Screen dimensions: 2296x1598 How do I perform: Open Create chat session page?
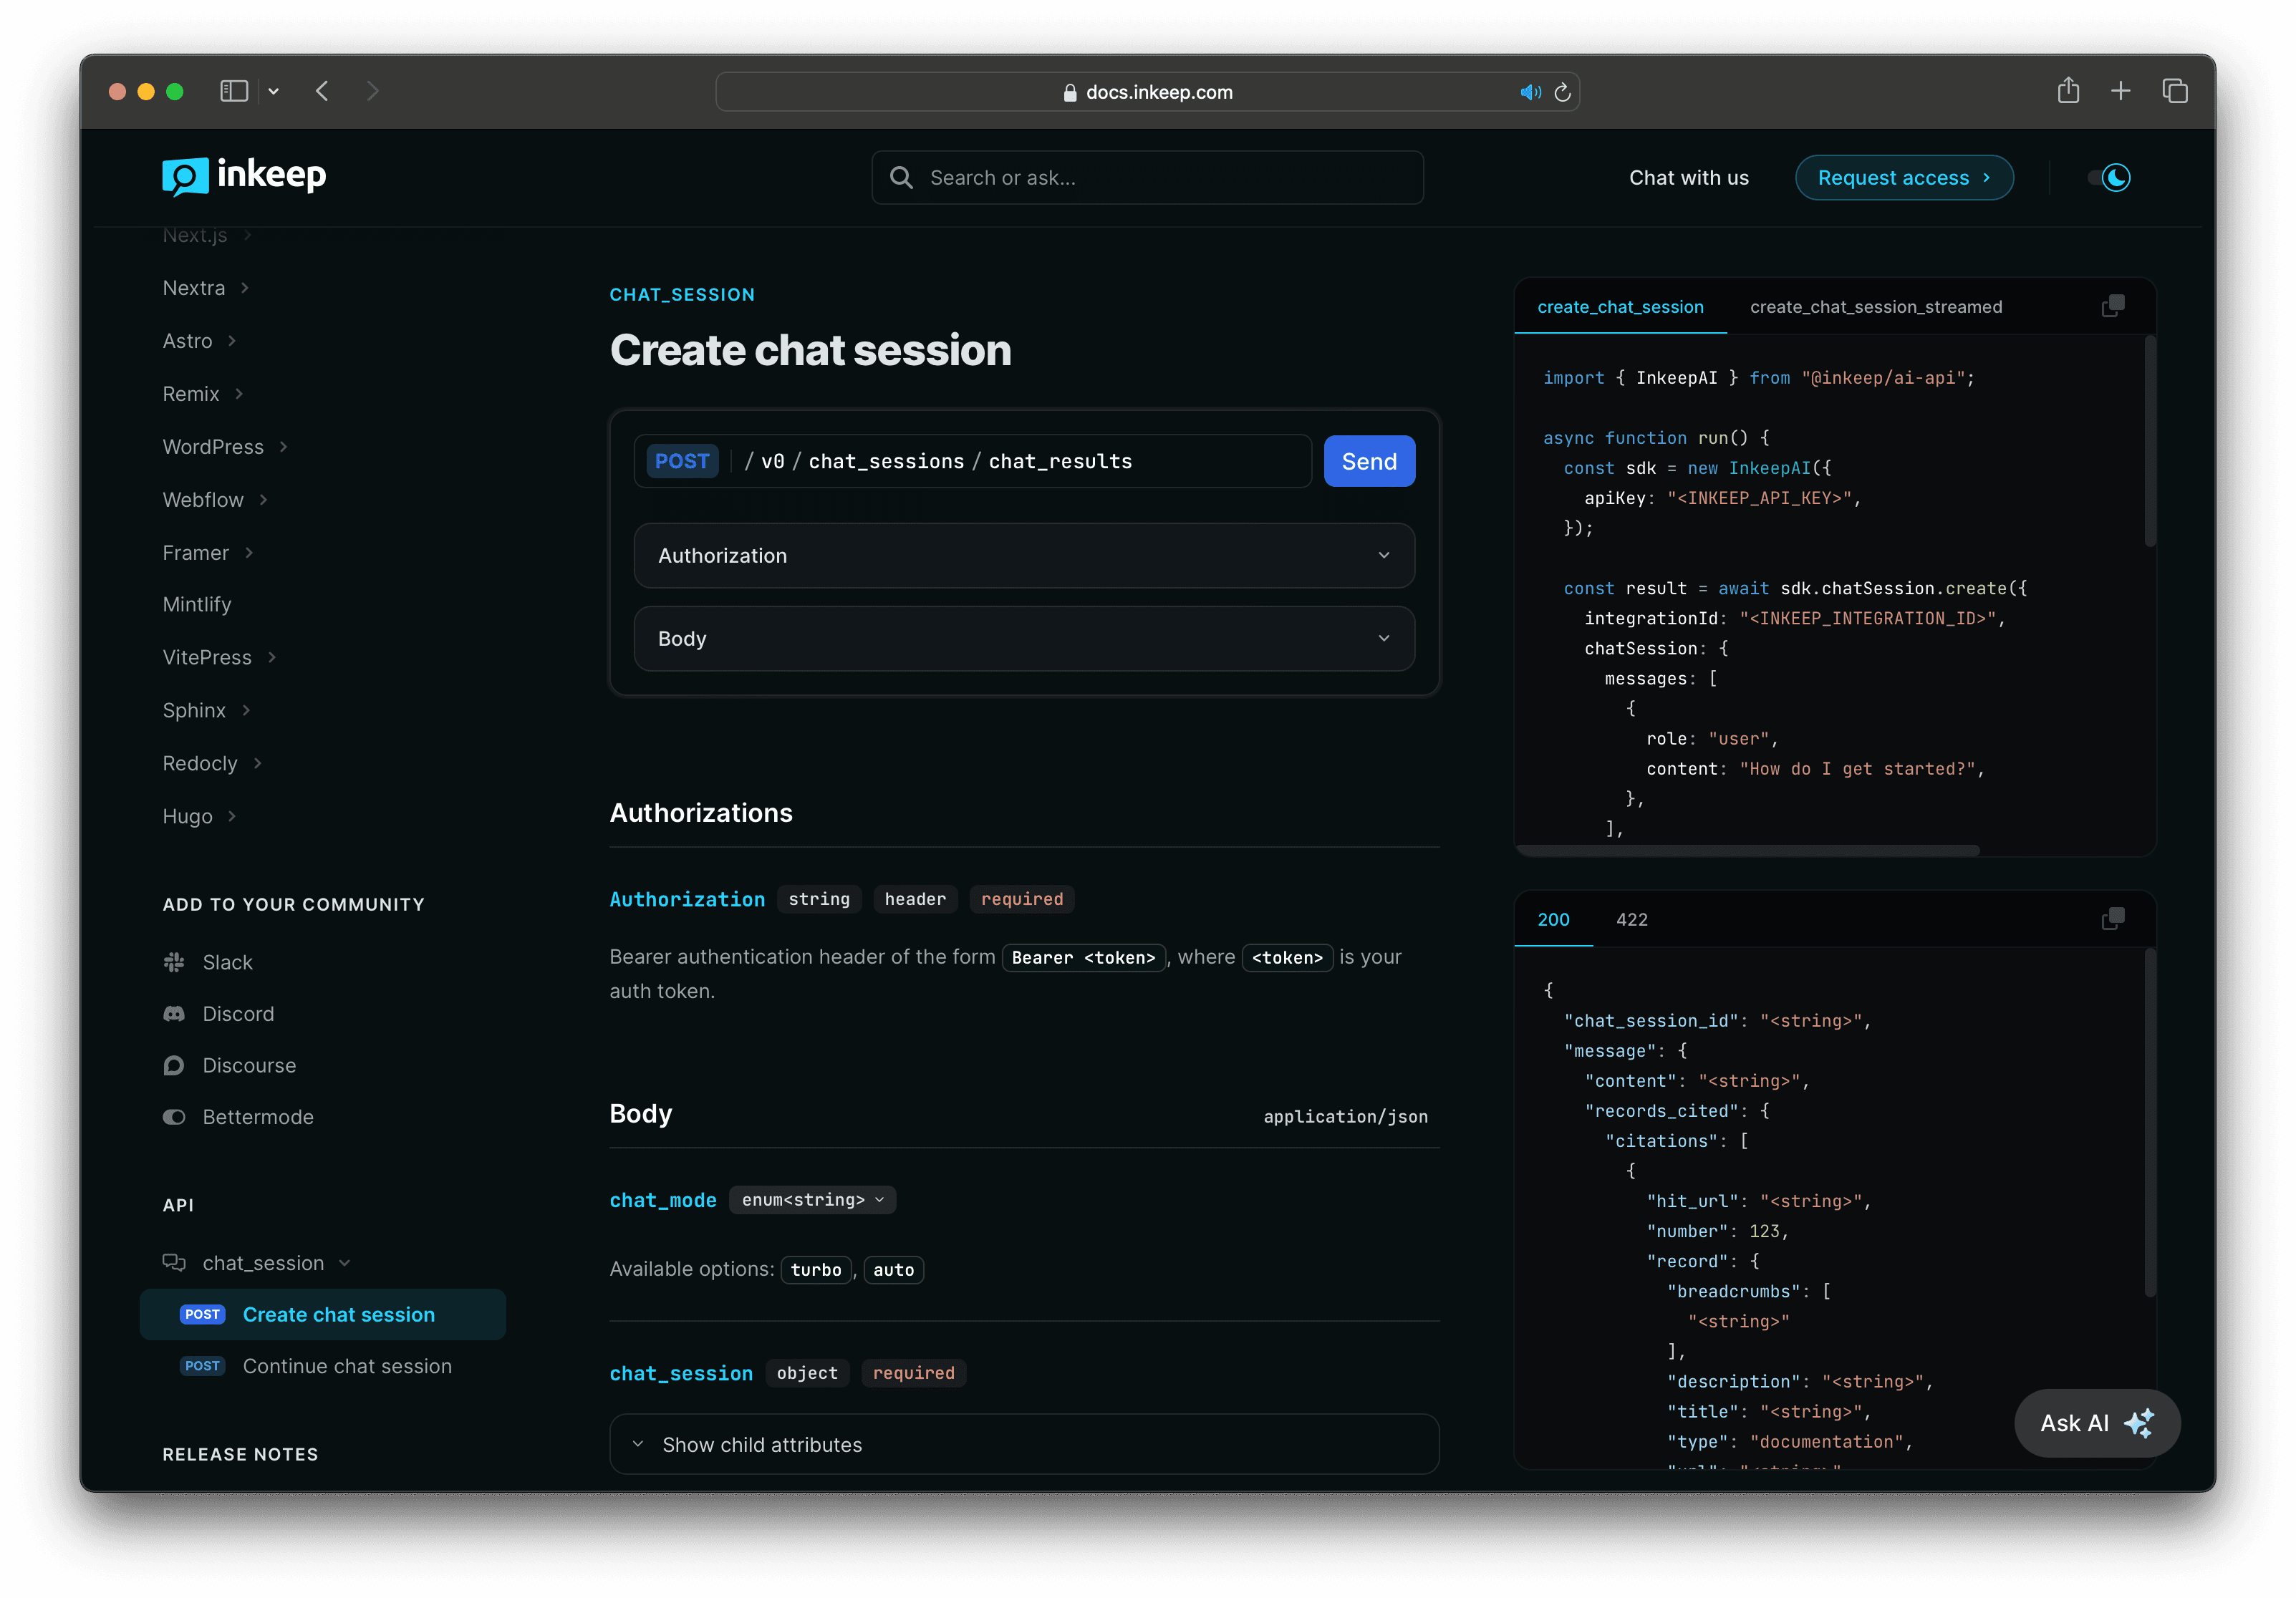(323, 1315)
